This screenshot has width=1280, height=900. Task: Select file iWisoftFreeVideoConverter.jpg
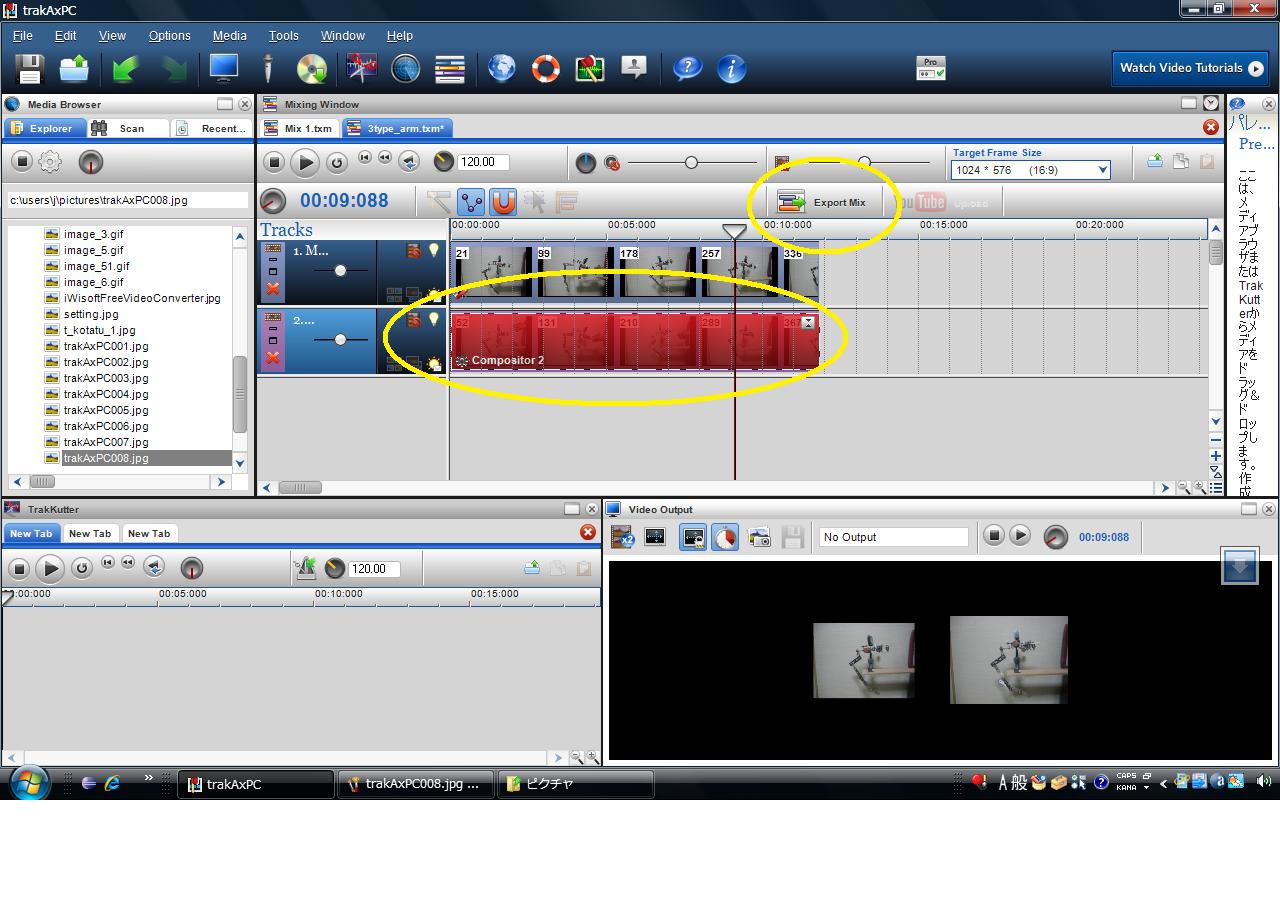click(142, 298)
